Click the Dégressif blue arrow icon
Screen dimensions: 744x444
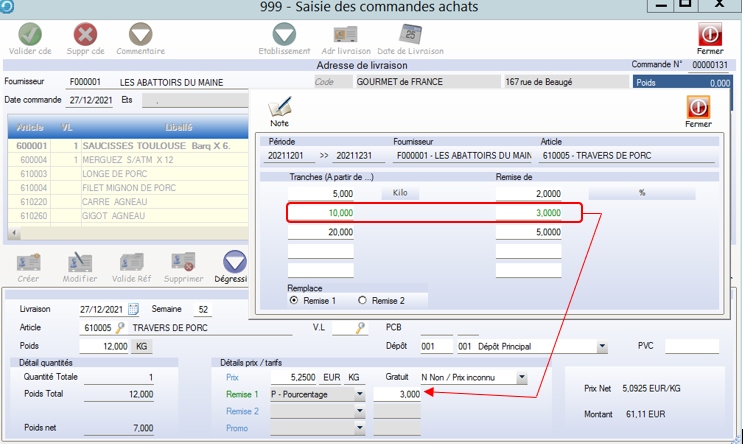click(x=234, y=262)
